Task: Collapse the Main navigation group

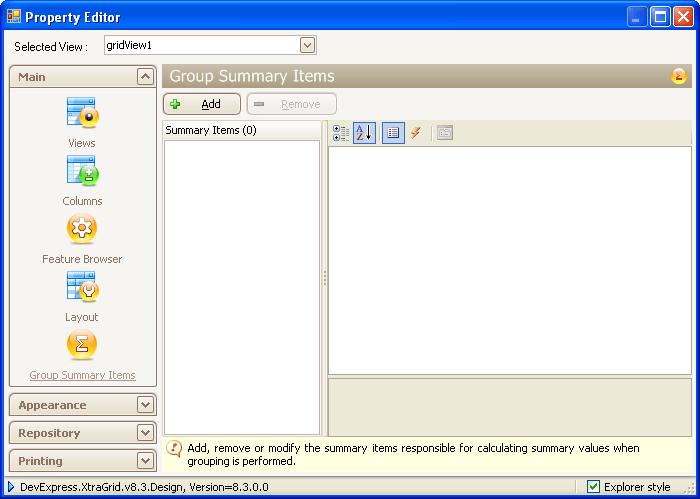Action: [145, 77]
